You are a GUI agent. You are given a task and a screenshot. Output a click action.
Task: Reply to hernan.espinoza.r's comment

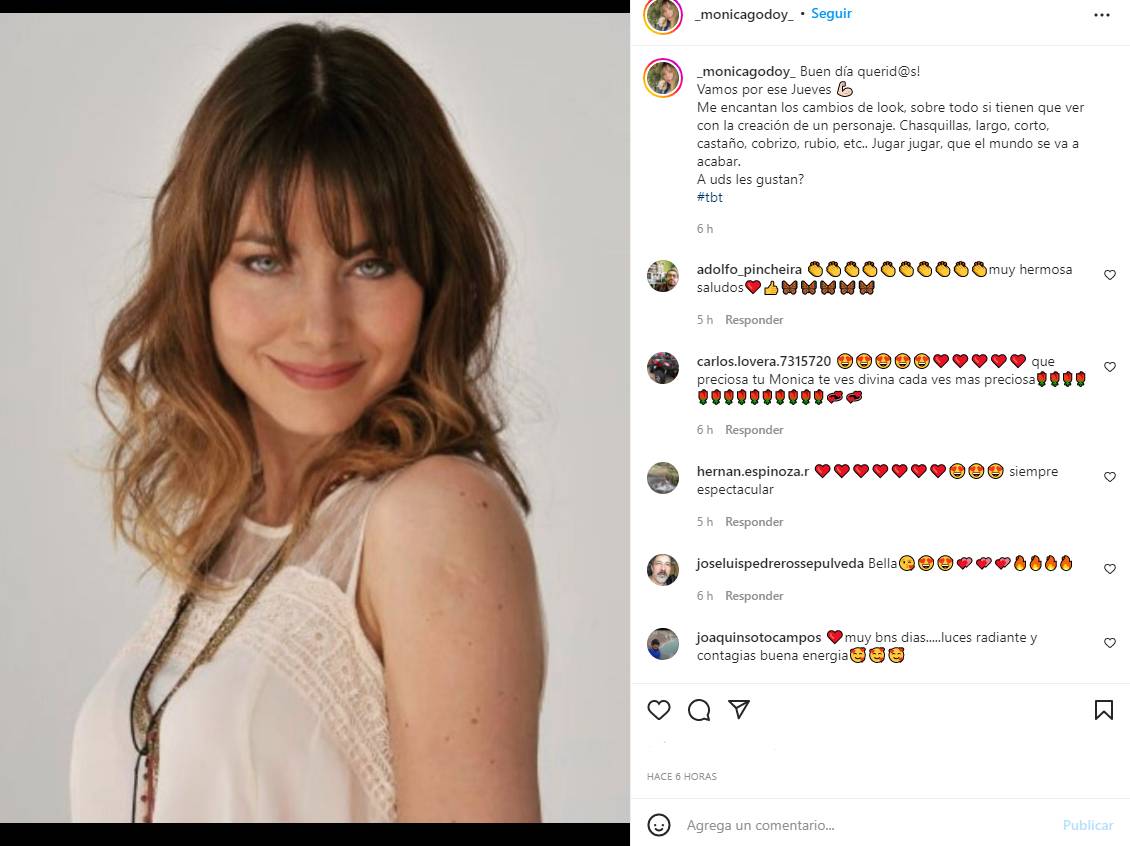pos(754,522)
